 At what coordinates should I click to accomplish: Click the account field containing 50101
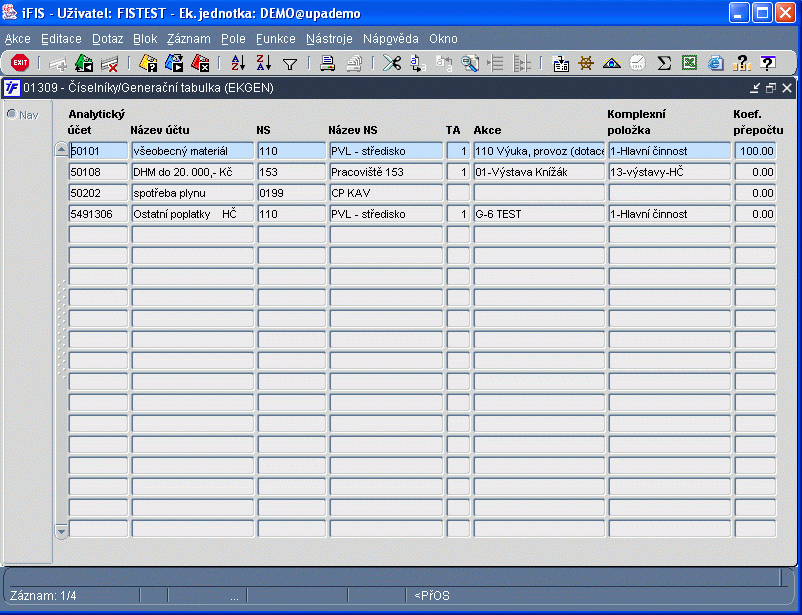tap(98, 151)
